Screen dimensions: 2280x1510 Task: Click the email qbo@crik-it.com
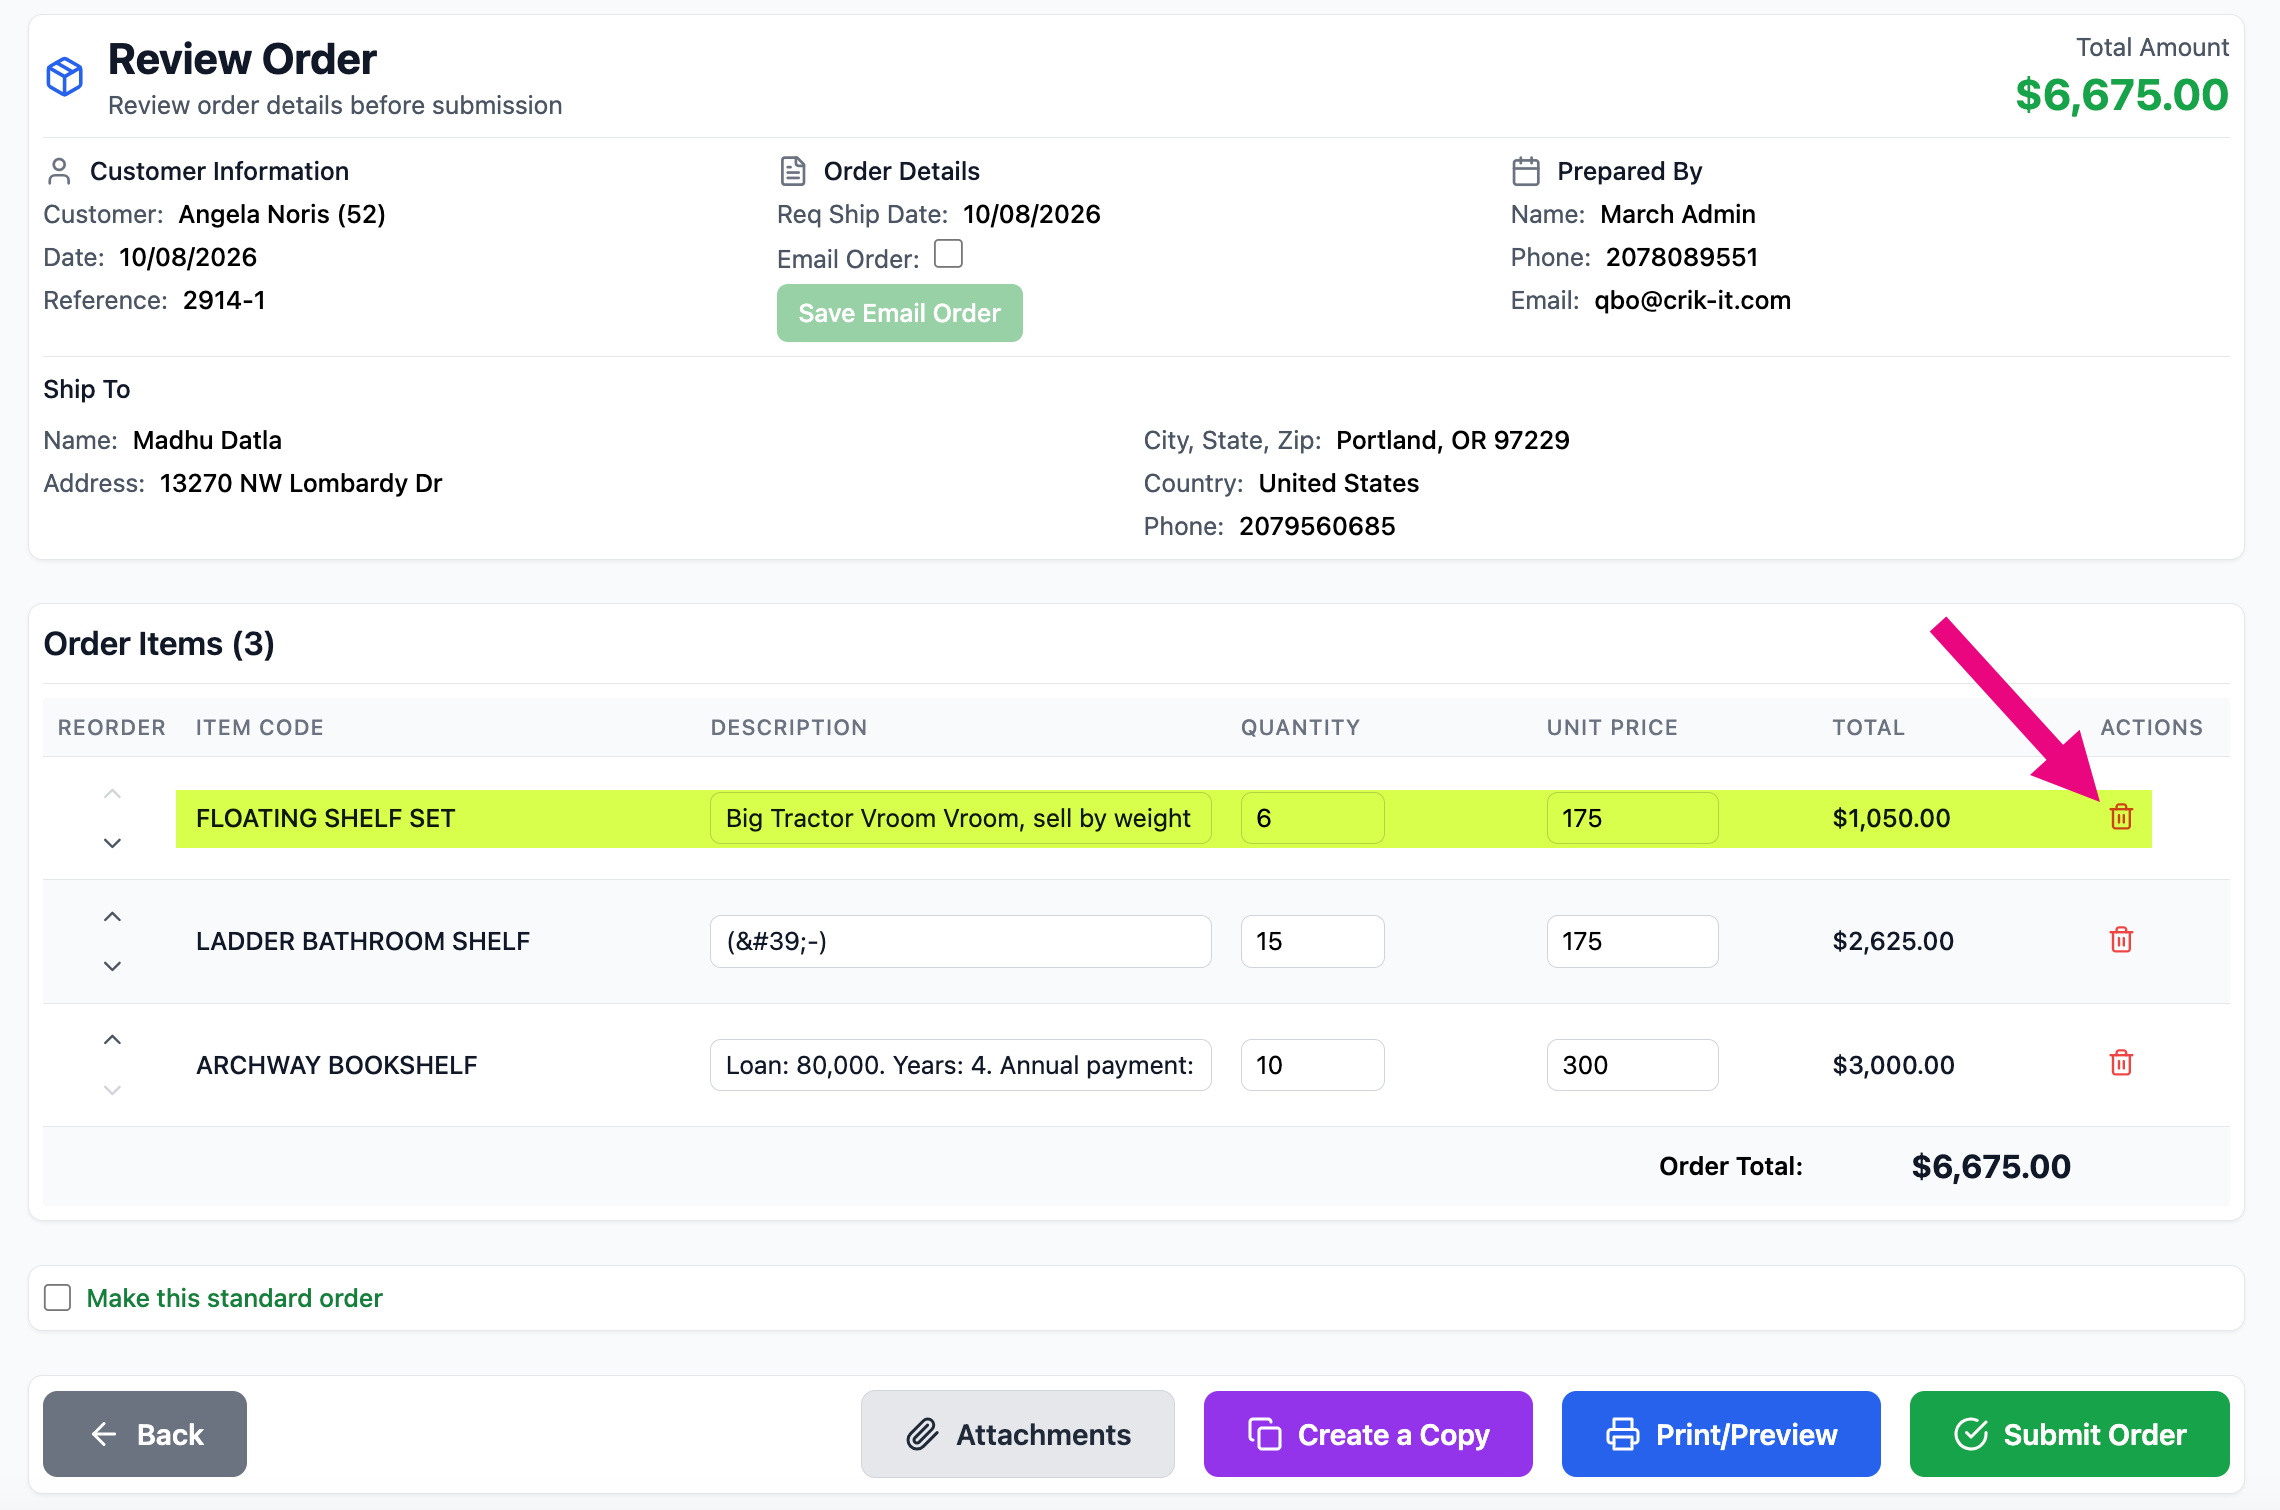[1692, 300]
